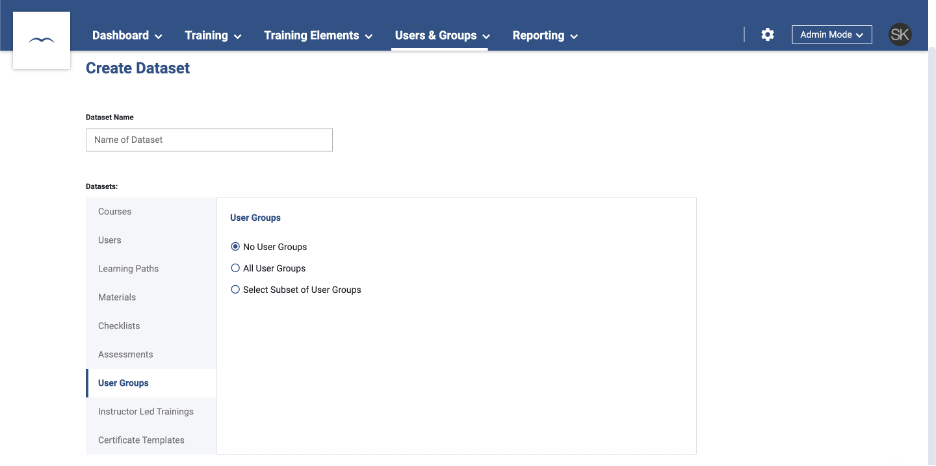This screenshot has width=936, height=466.
Task: Open the Admin Mode dropdown
Action: [x=832, y=35]
